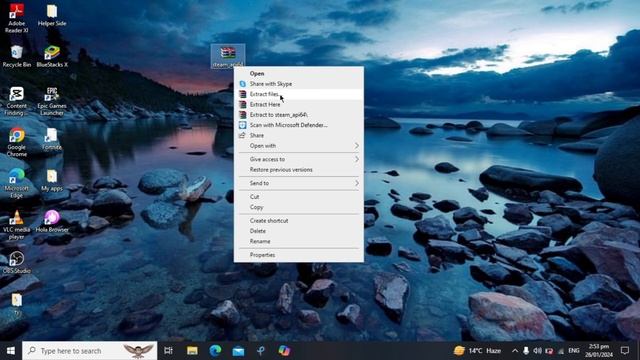Screen dimensions: 640x360
Task: Select the steam_api64 archive icon
Action: [228, 56]
